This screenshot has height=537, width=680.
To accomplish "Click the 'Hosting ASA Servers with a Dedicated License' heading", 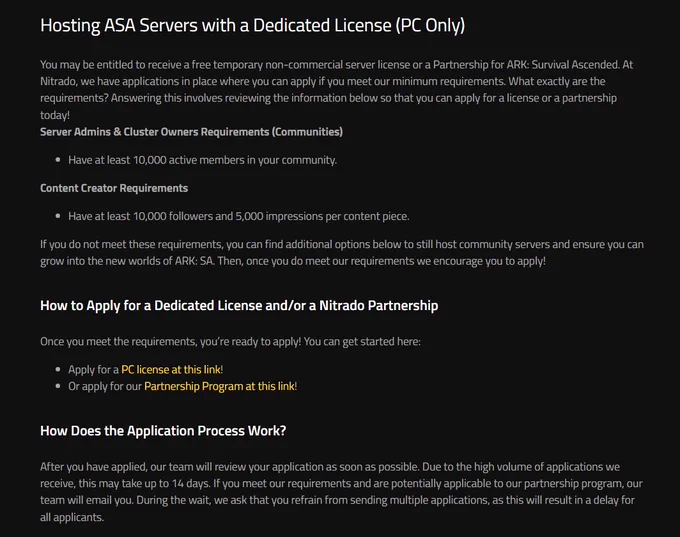I will 252,26.
